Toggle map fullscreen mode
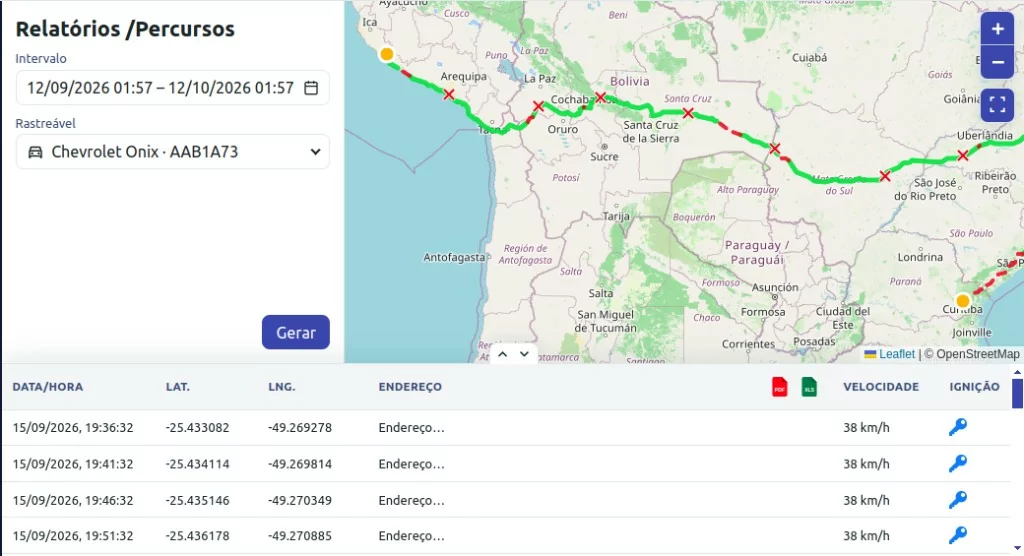The width and height of the screenshot is (1024, 556). click(x=997, y=105)
